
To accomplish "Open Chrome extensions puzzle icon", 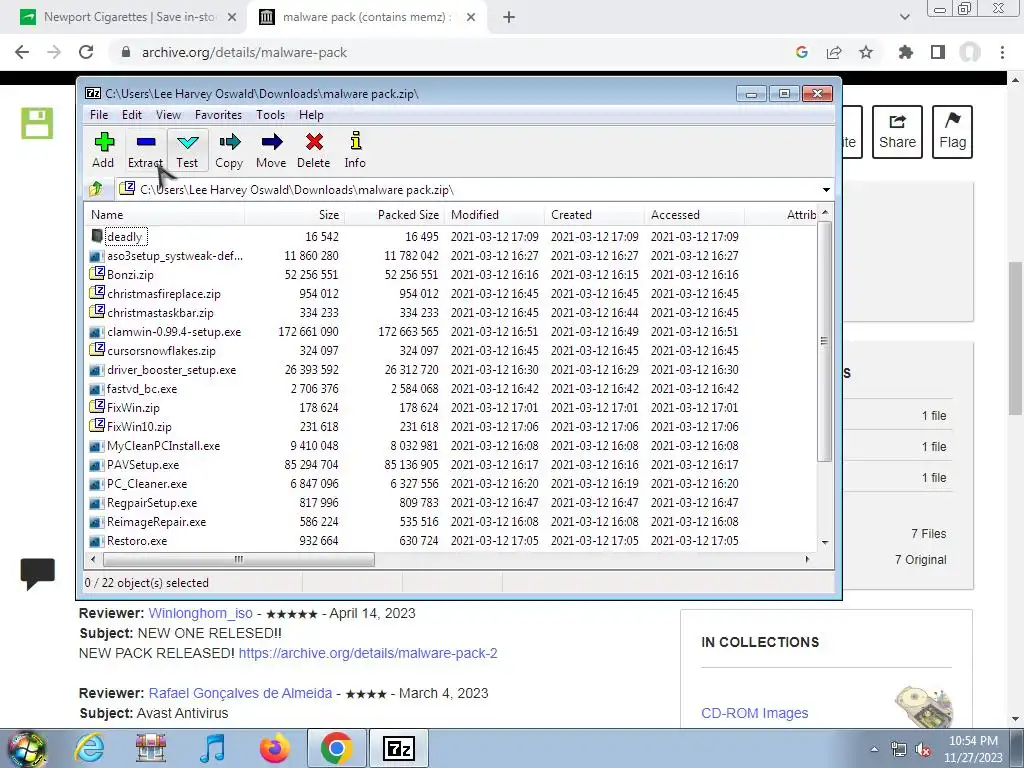I will 905,52.
